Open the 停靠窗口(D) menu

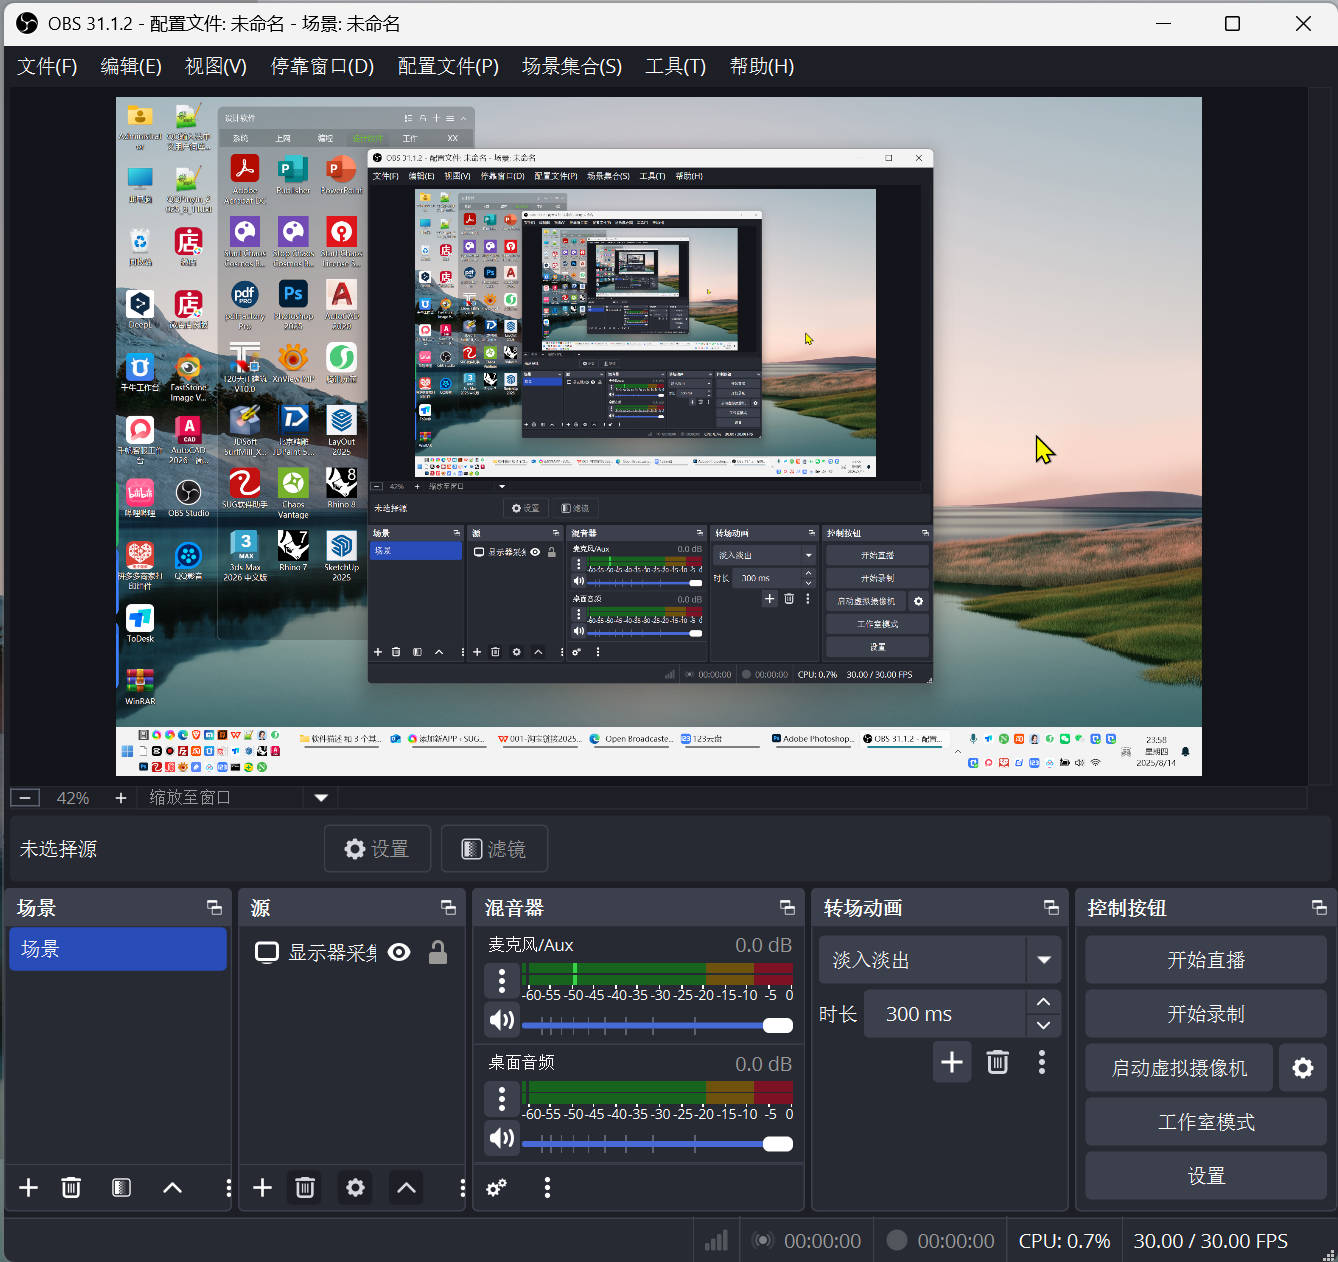(322, 66)
